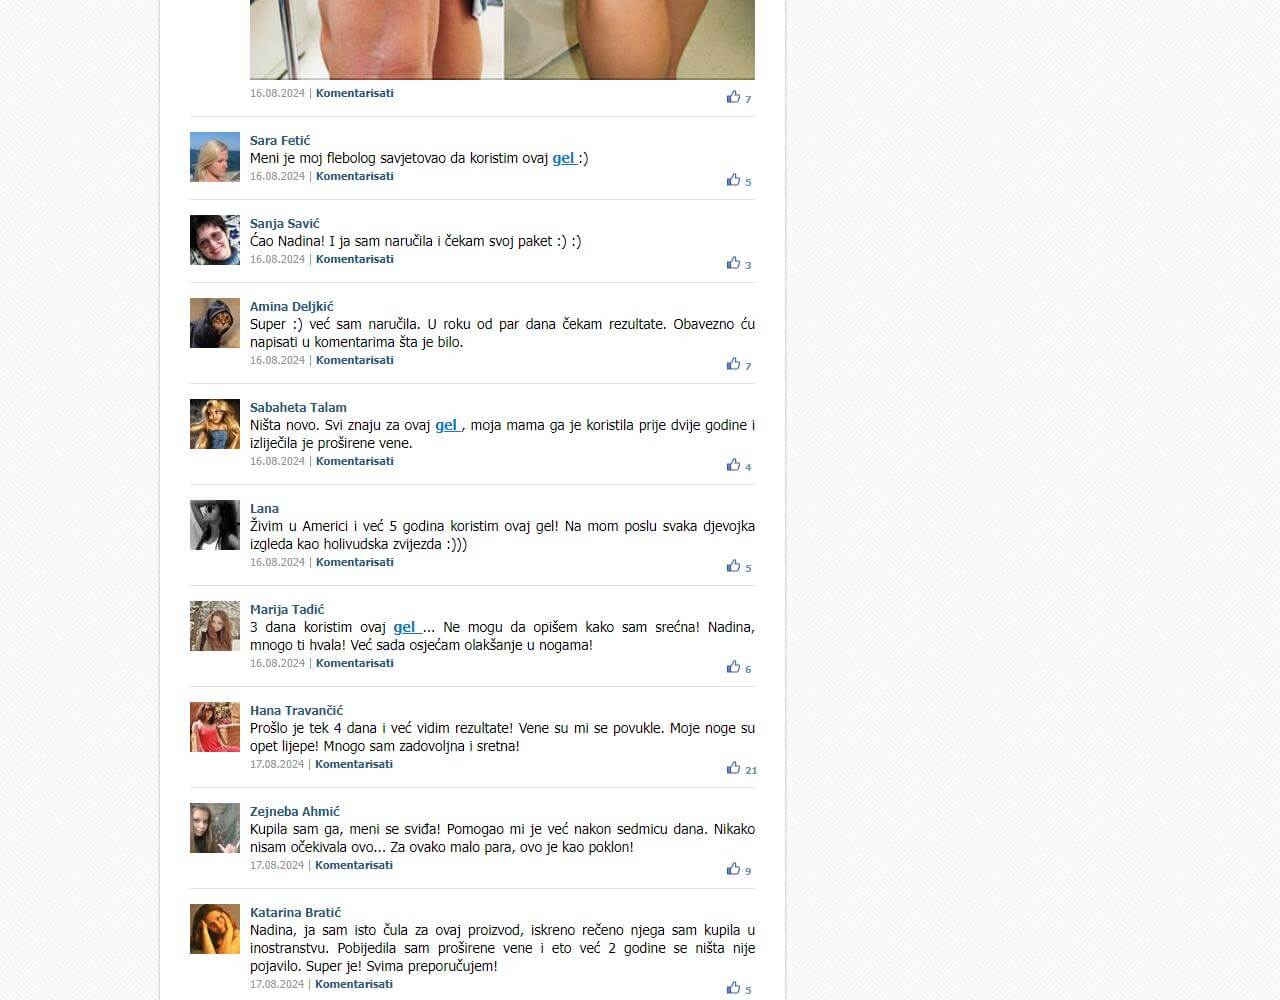Viewport: 1280px width, 1000px height.
Task: Like Sara Fetić's comment with thumbs-up icon
Action: click(733, 180)
